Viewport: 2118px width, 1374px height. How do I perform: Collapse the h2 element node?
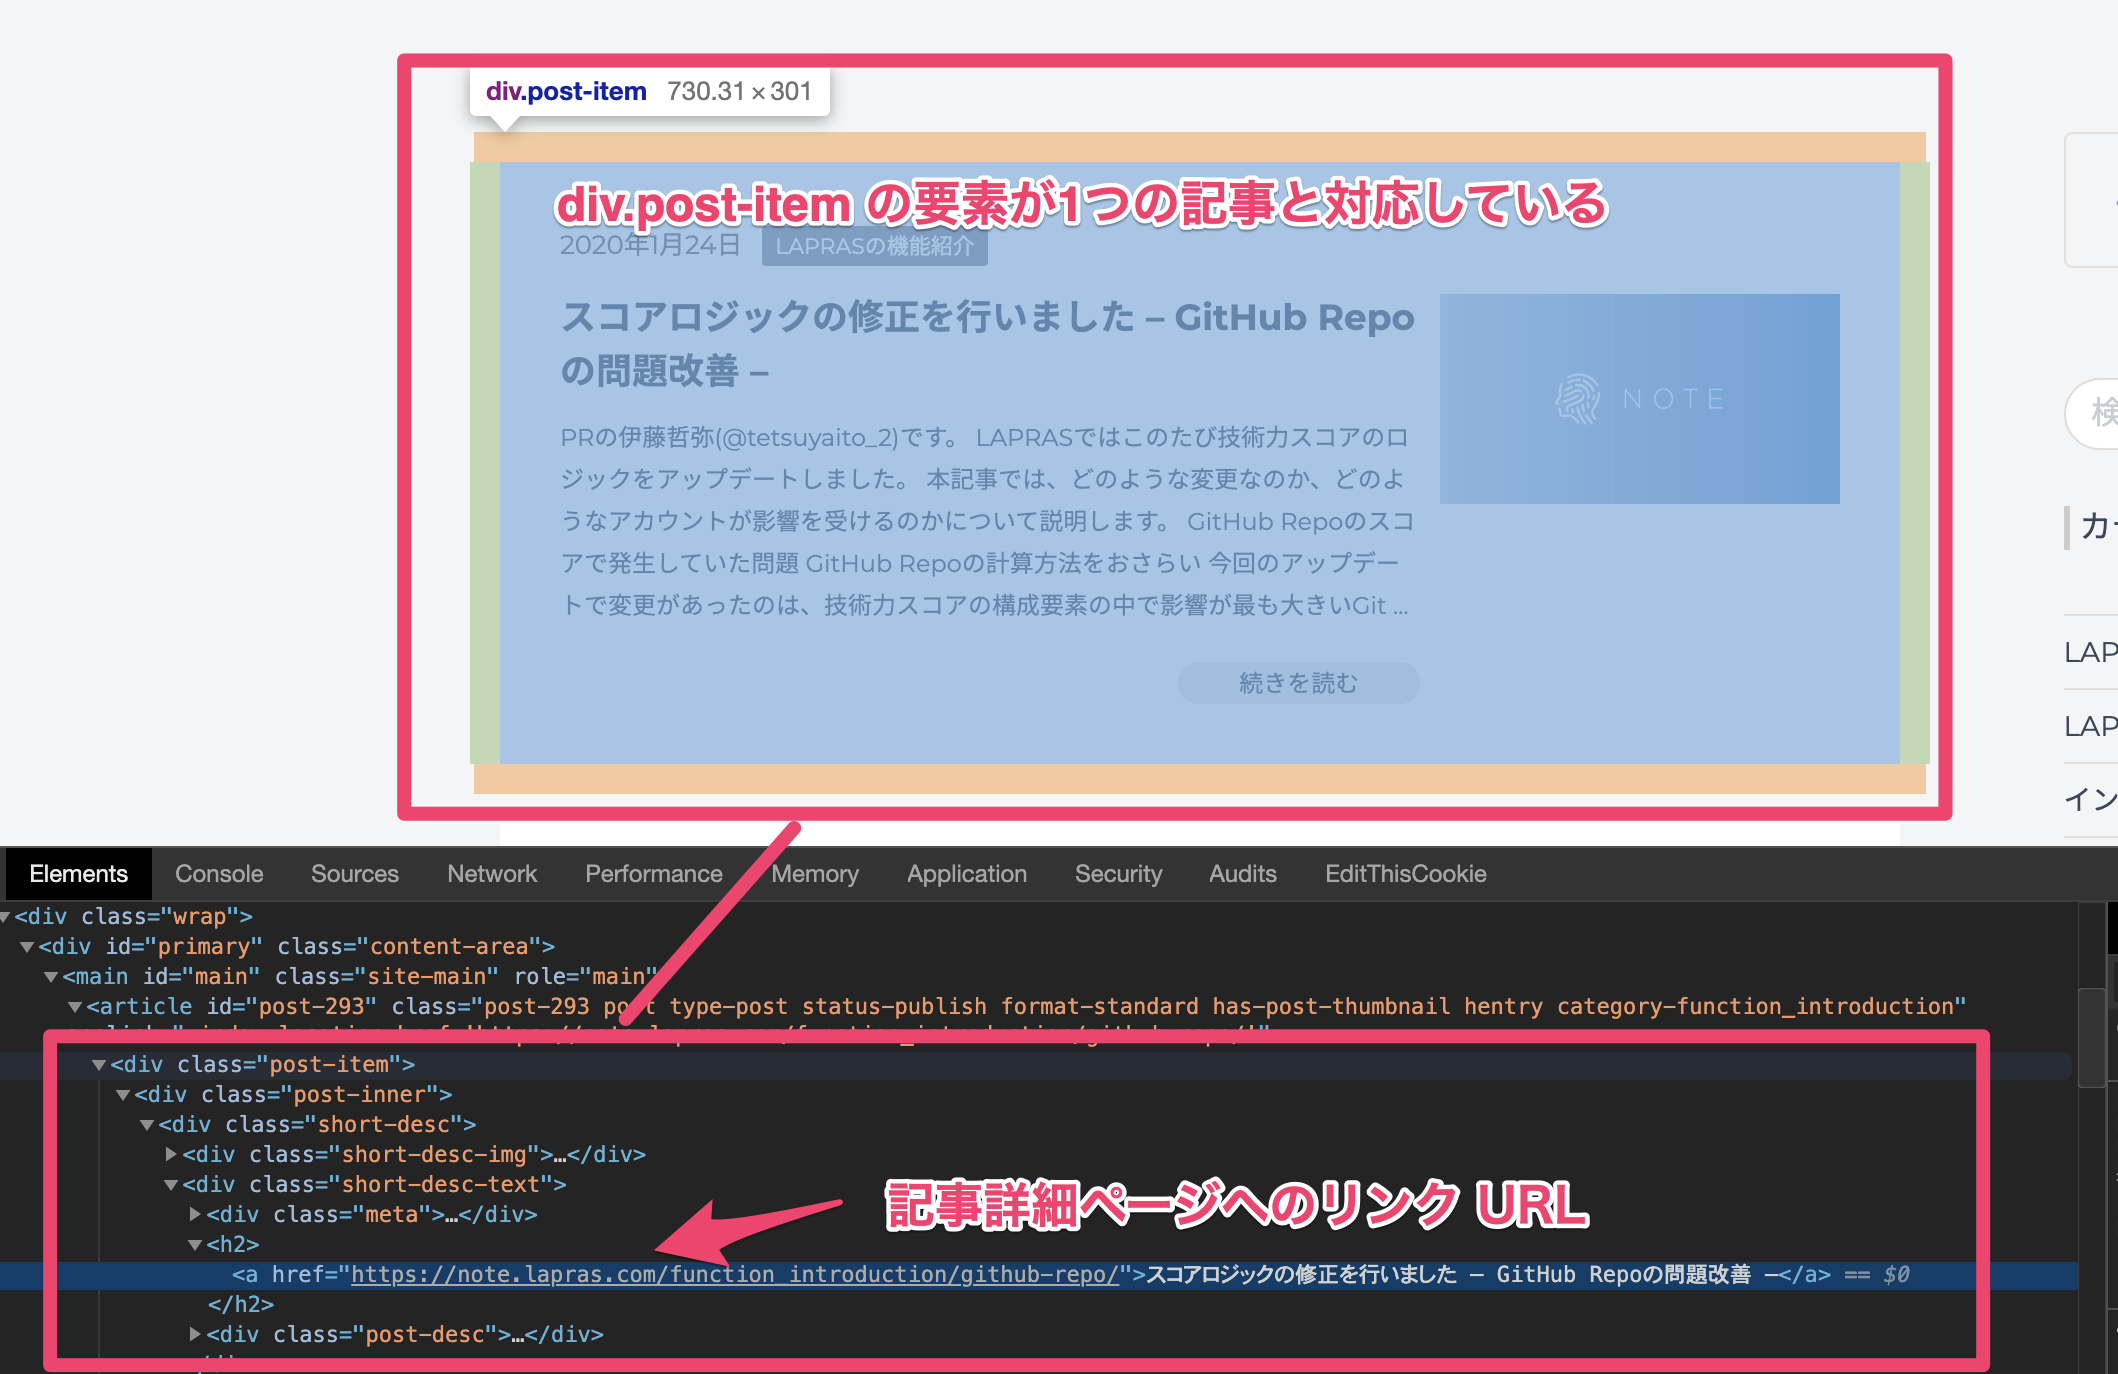tap(195, 1245)
